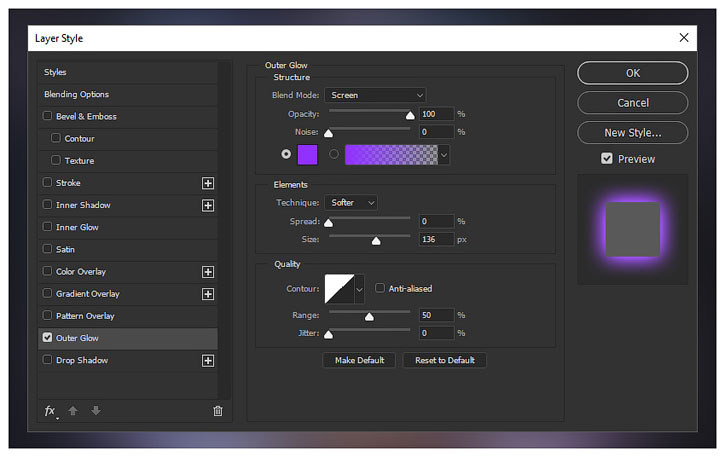Open the Technique Softer dropdown

pyautogui.click(x=351, y=203)
